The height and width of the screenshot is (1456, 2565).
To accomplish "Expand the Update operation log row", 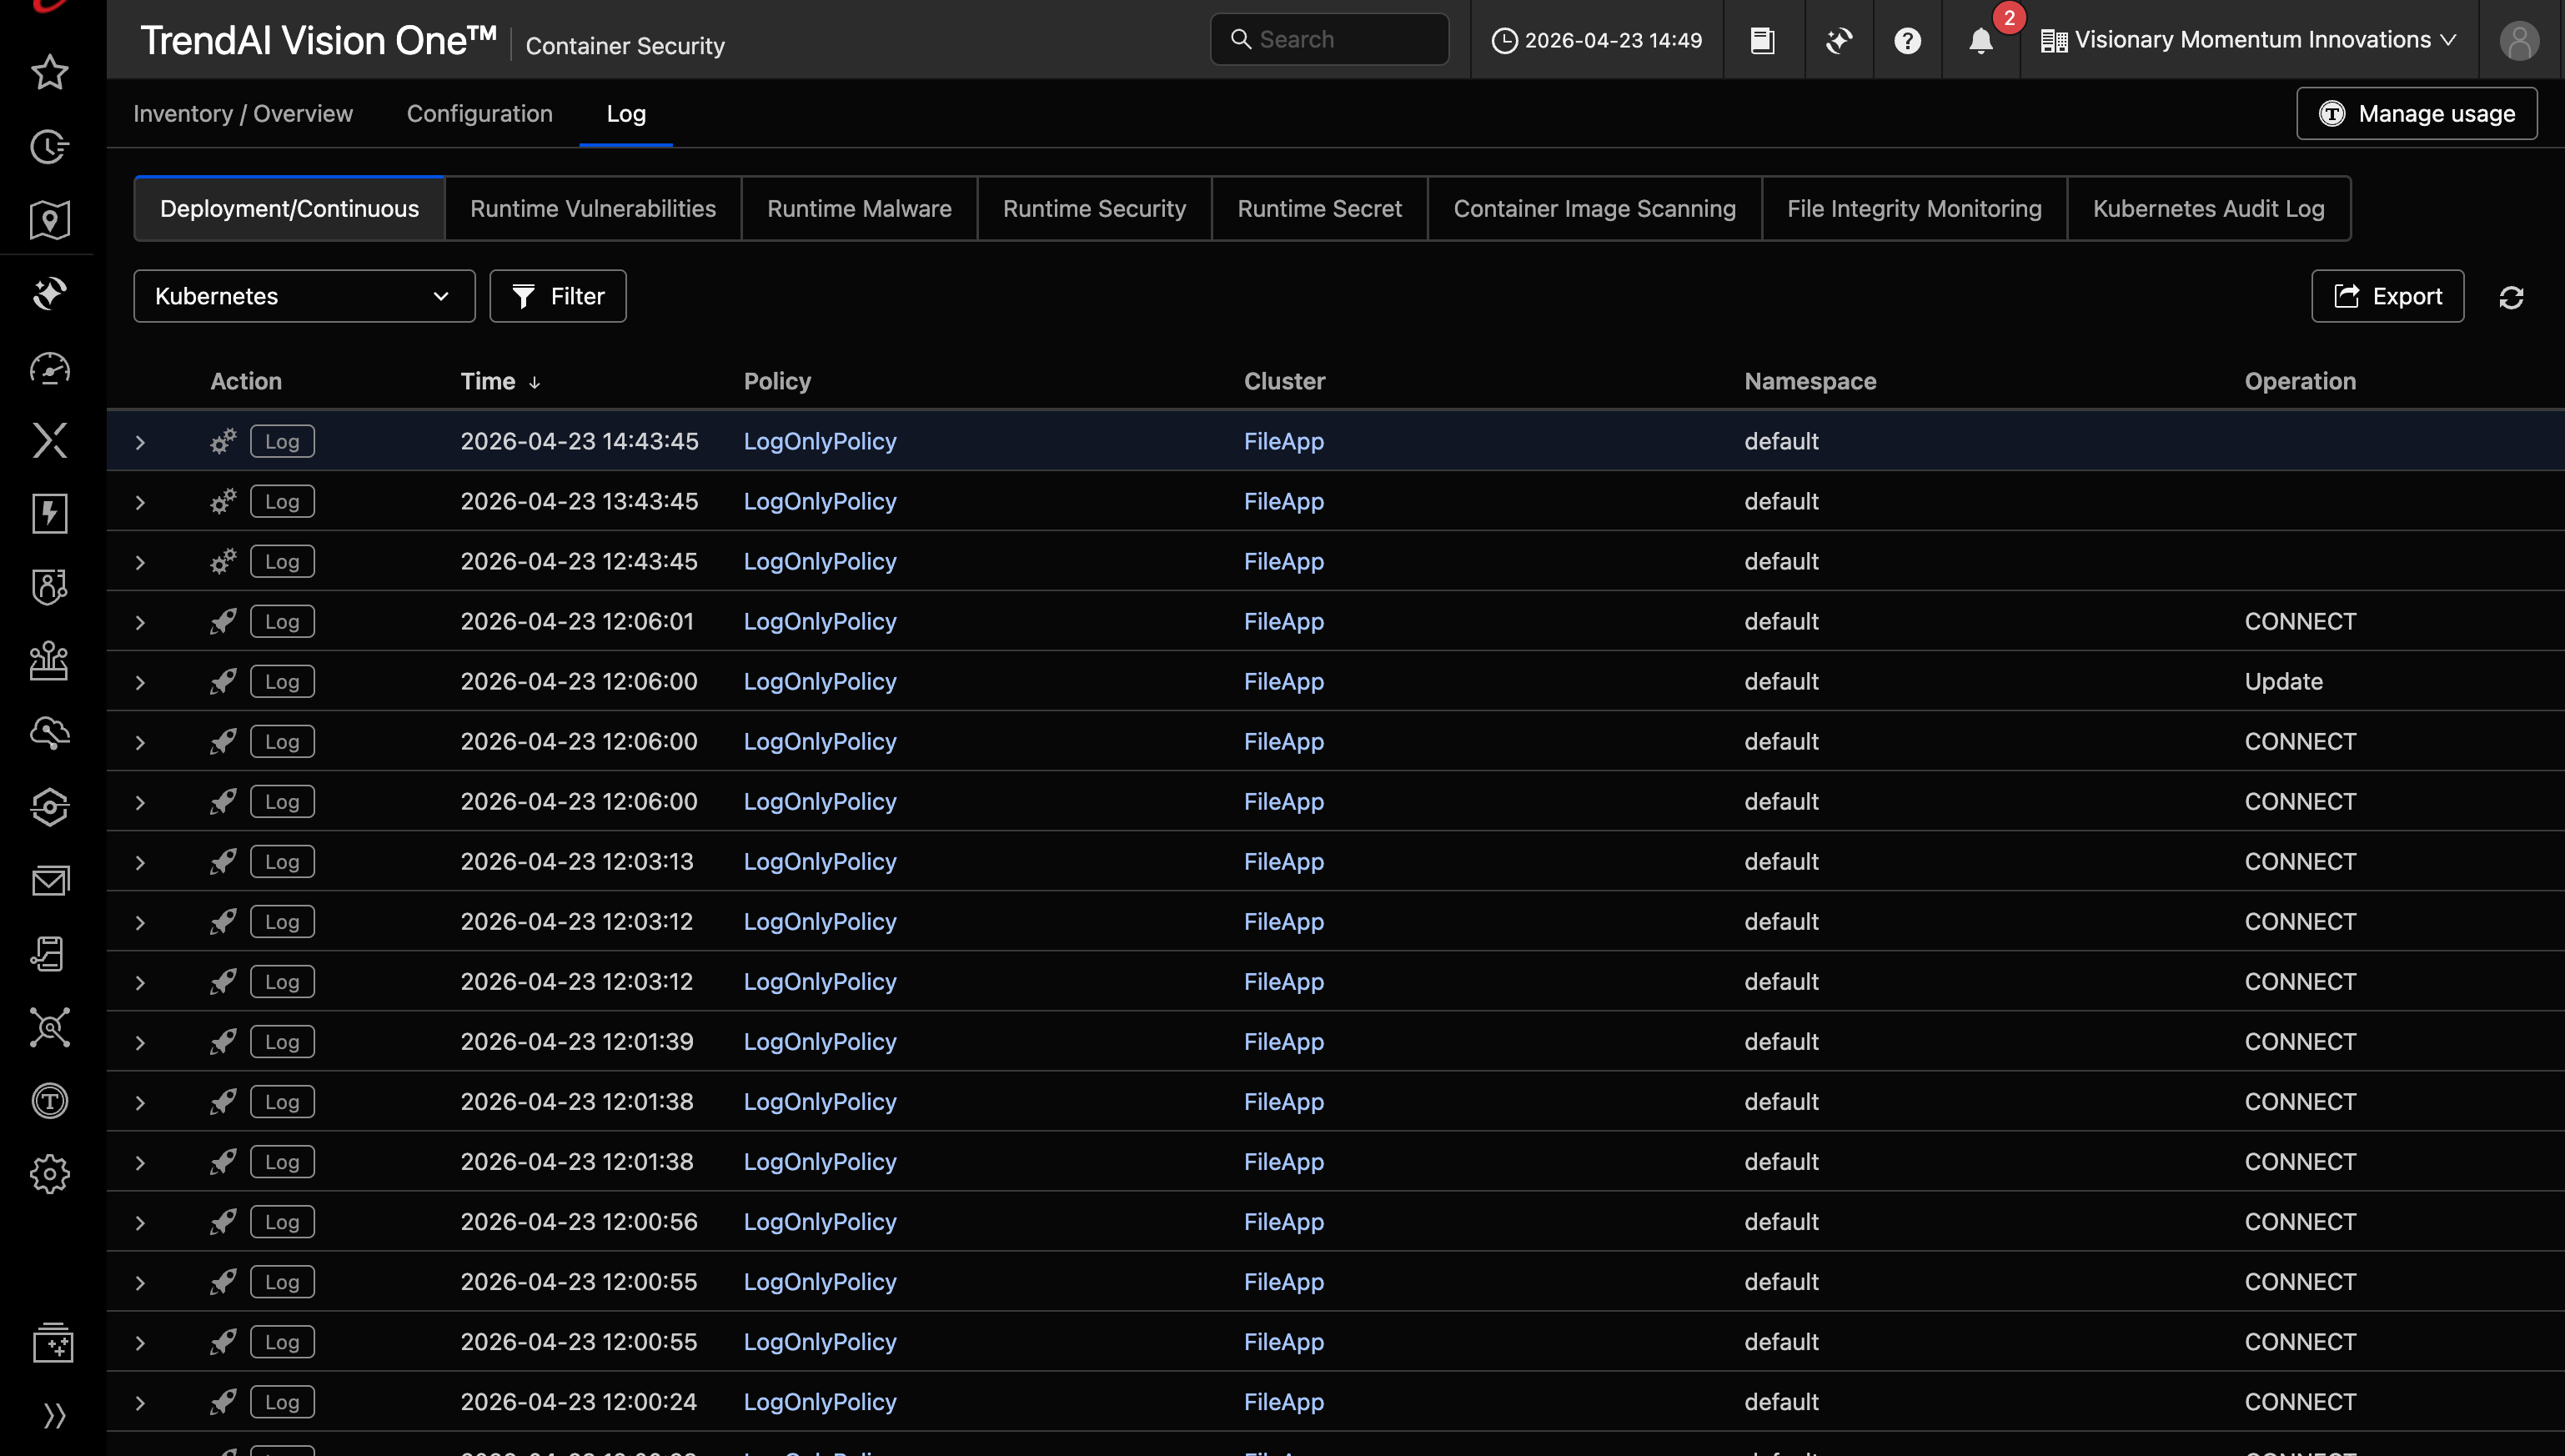I will click(x=140, y=682).
